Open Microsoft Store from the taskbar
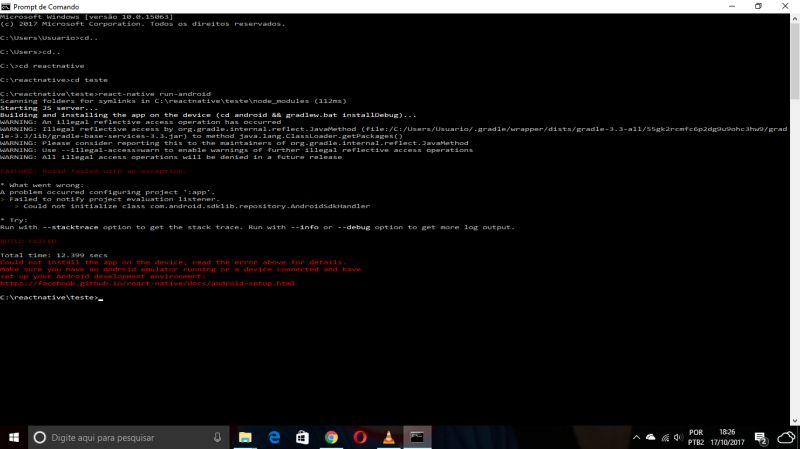 pyautogui.click(x=303, y=437)
